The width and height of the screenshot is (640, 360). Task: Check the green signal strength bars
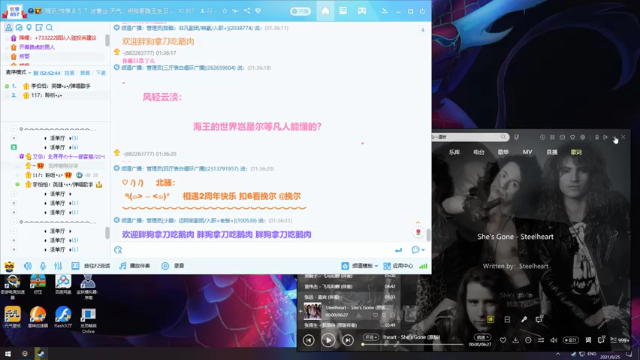(423, 266)
